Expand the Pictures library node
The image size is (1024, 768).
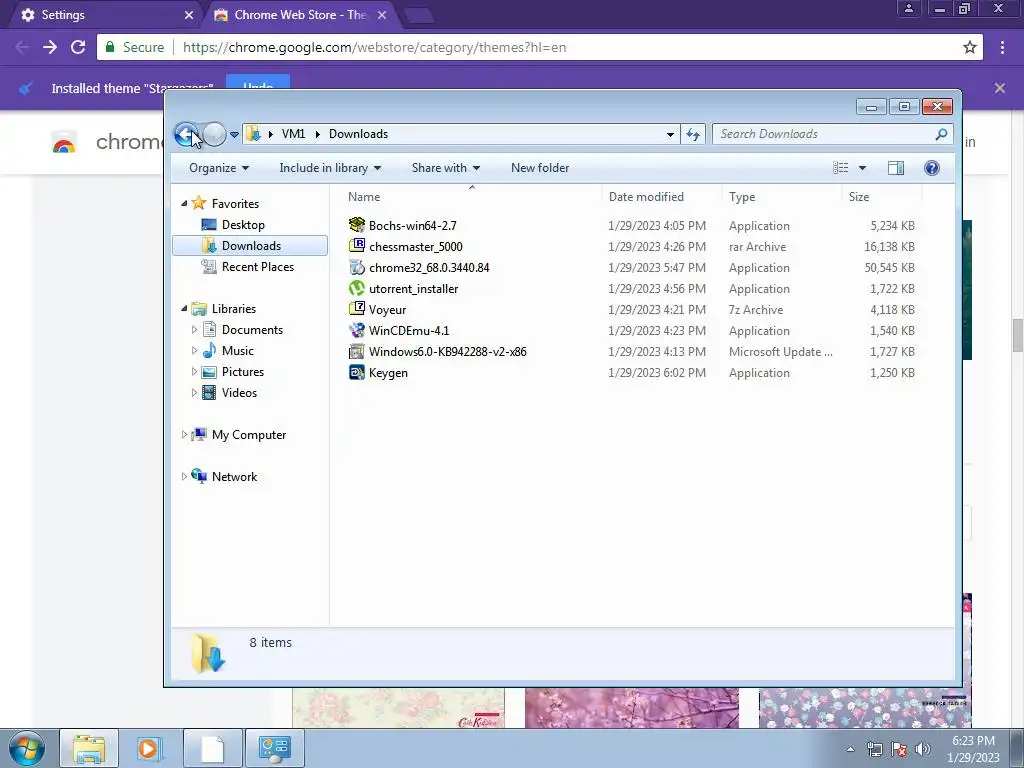[x=194, y=372]
